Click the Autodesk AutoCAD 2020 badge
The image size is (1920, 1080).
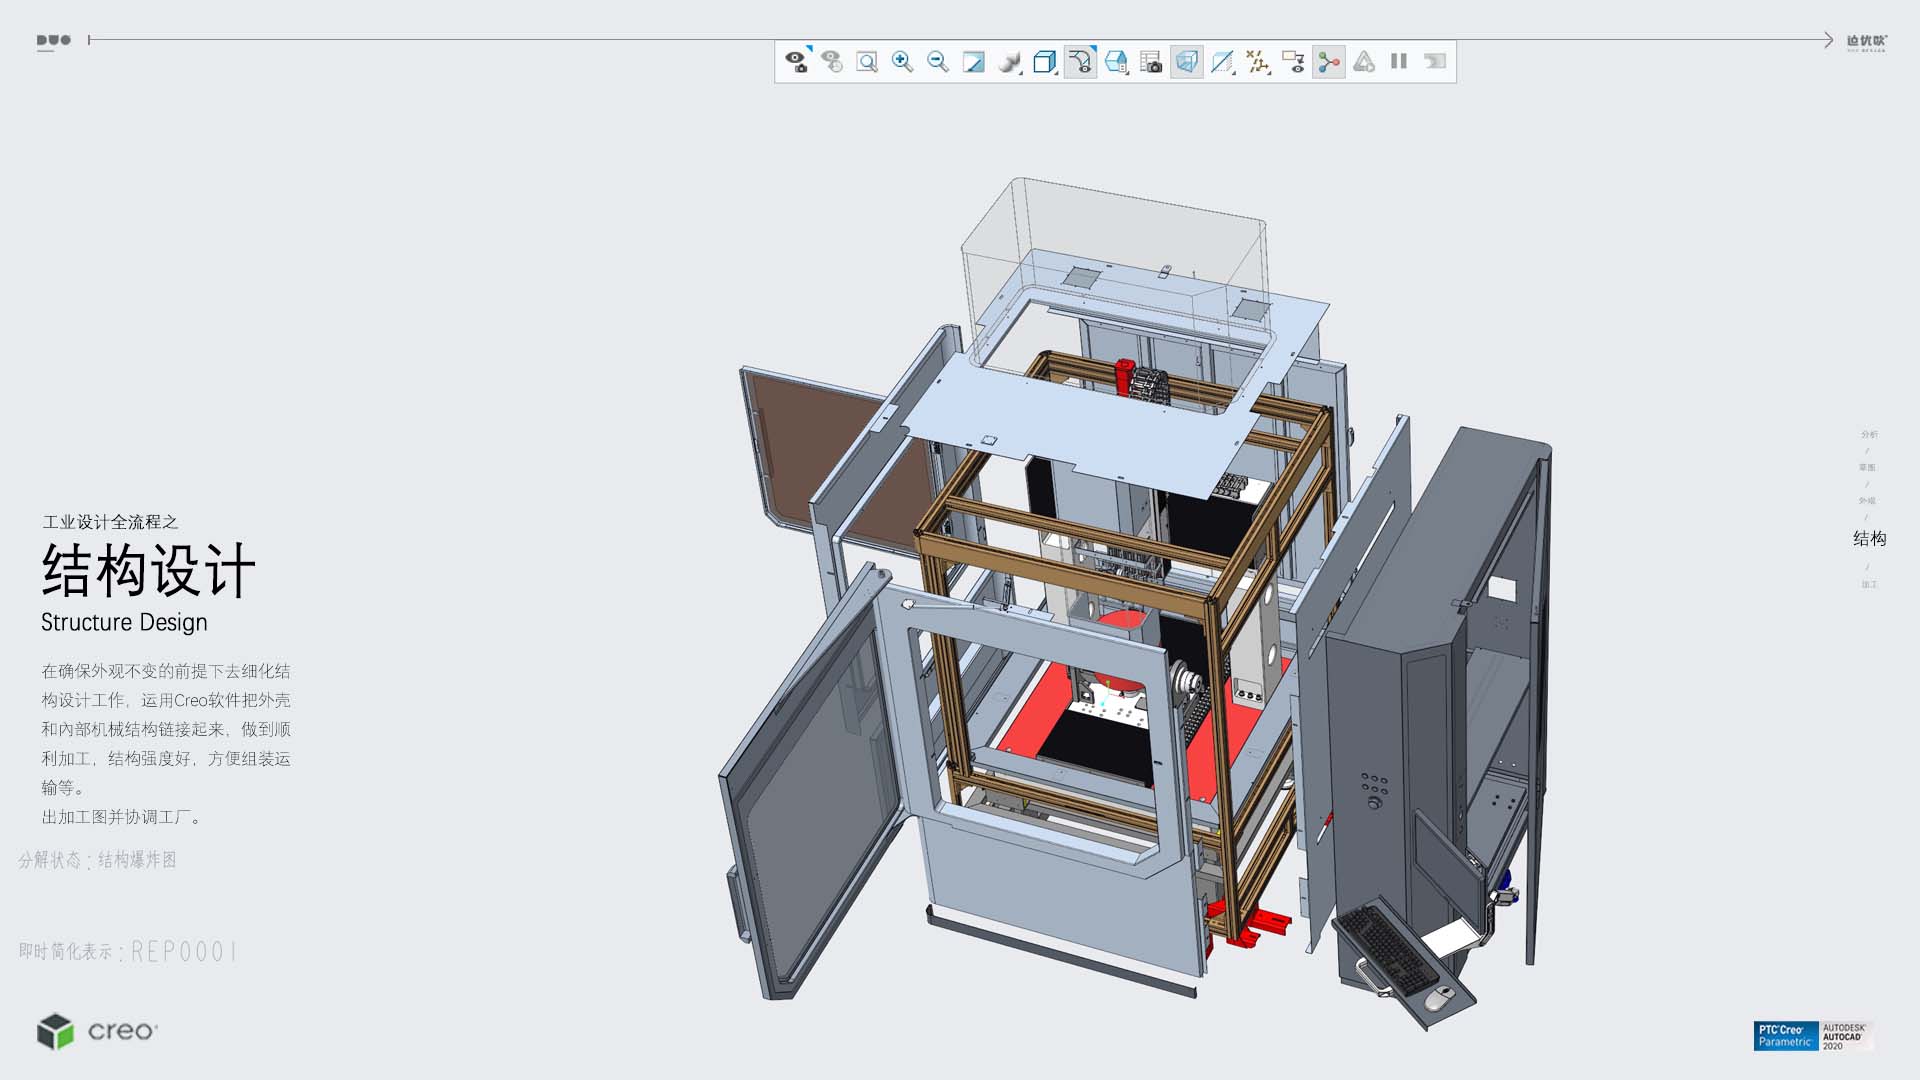coord(1845,1036)
